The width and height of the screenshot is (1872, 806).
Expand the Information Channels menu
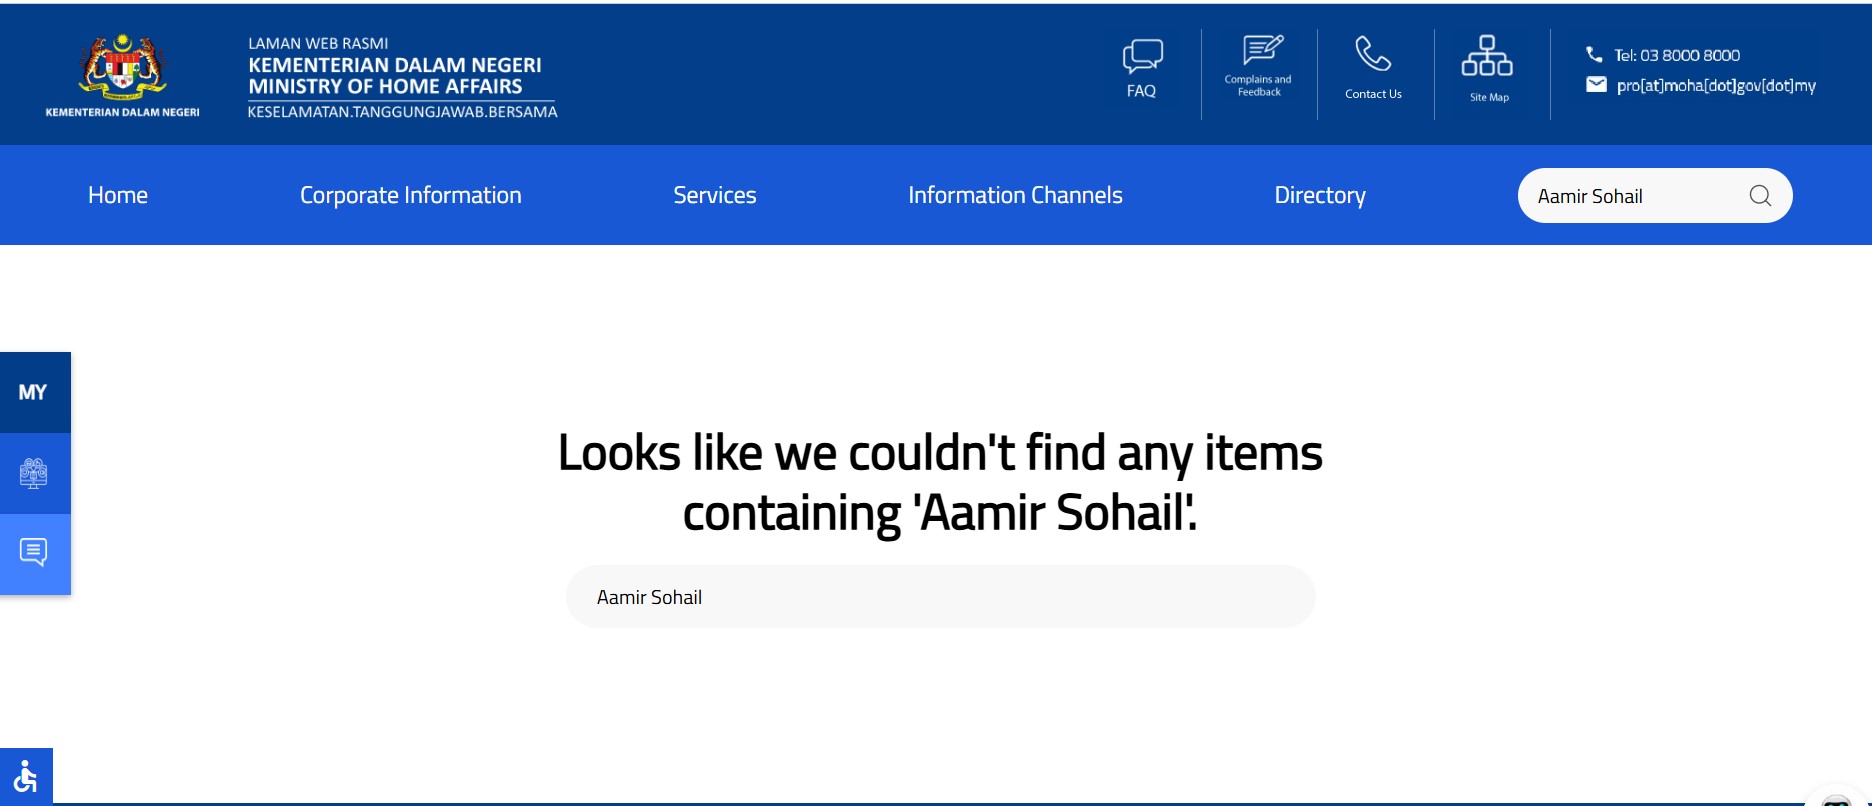coord(1015,195)
